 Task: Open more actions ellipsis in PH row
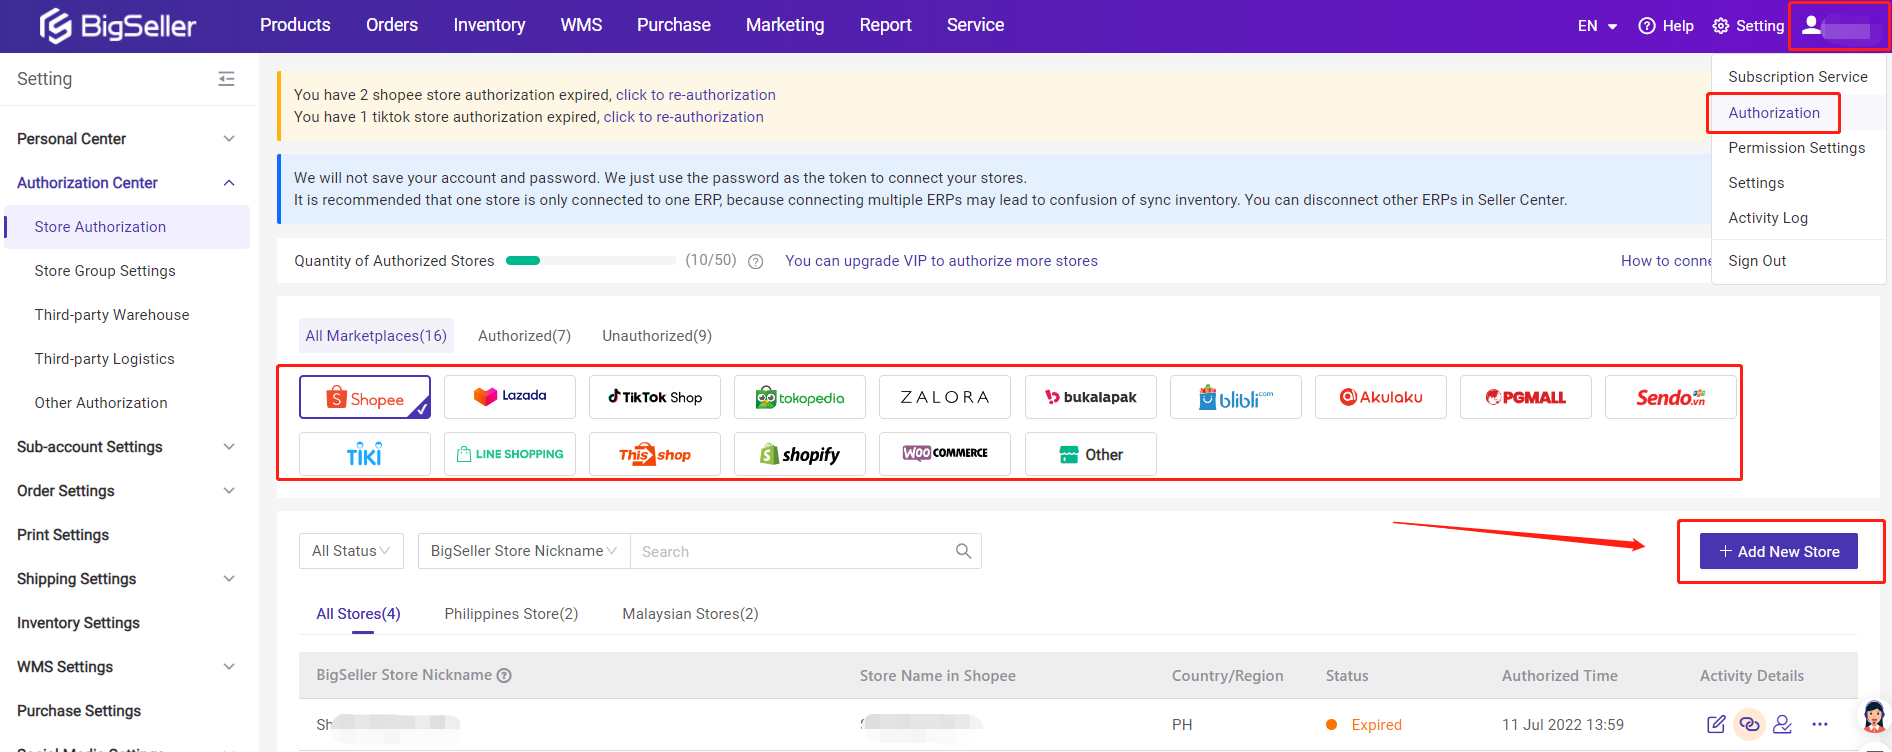[x=1820, y=724]
